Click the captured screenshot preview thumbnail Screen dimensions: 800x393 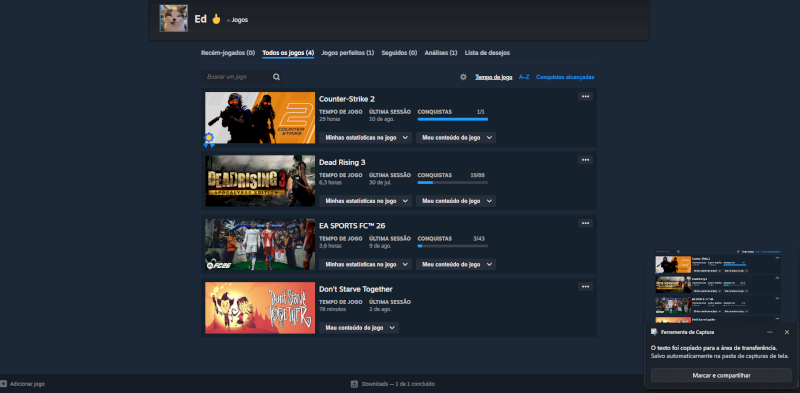[x=718, y=285]
